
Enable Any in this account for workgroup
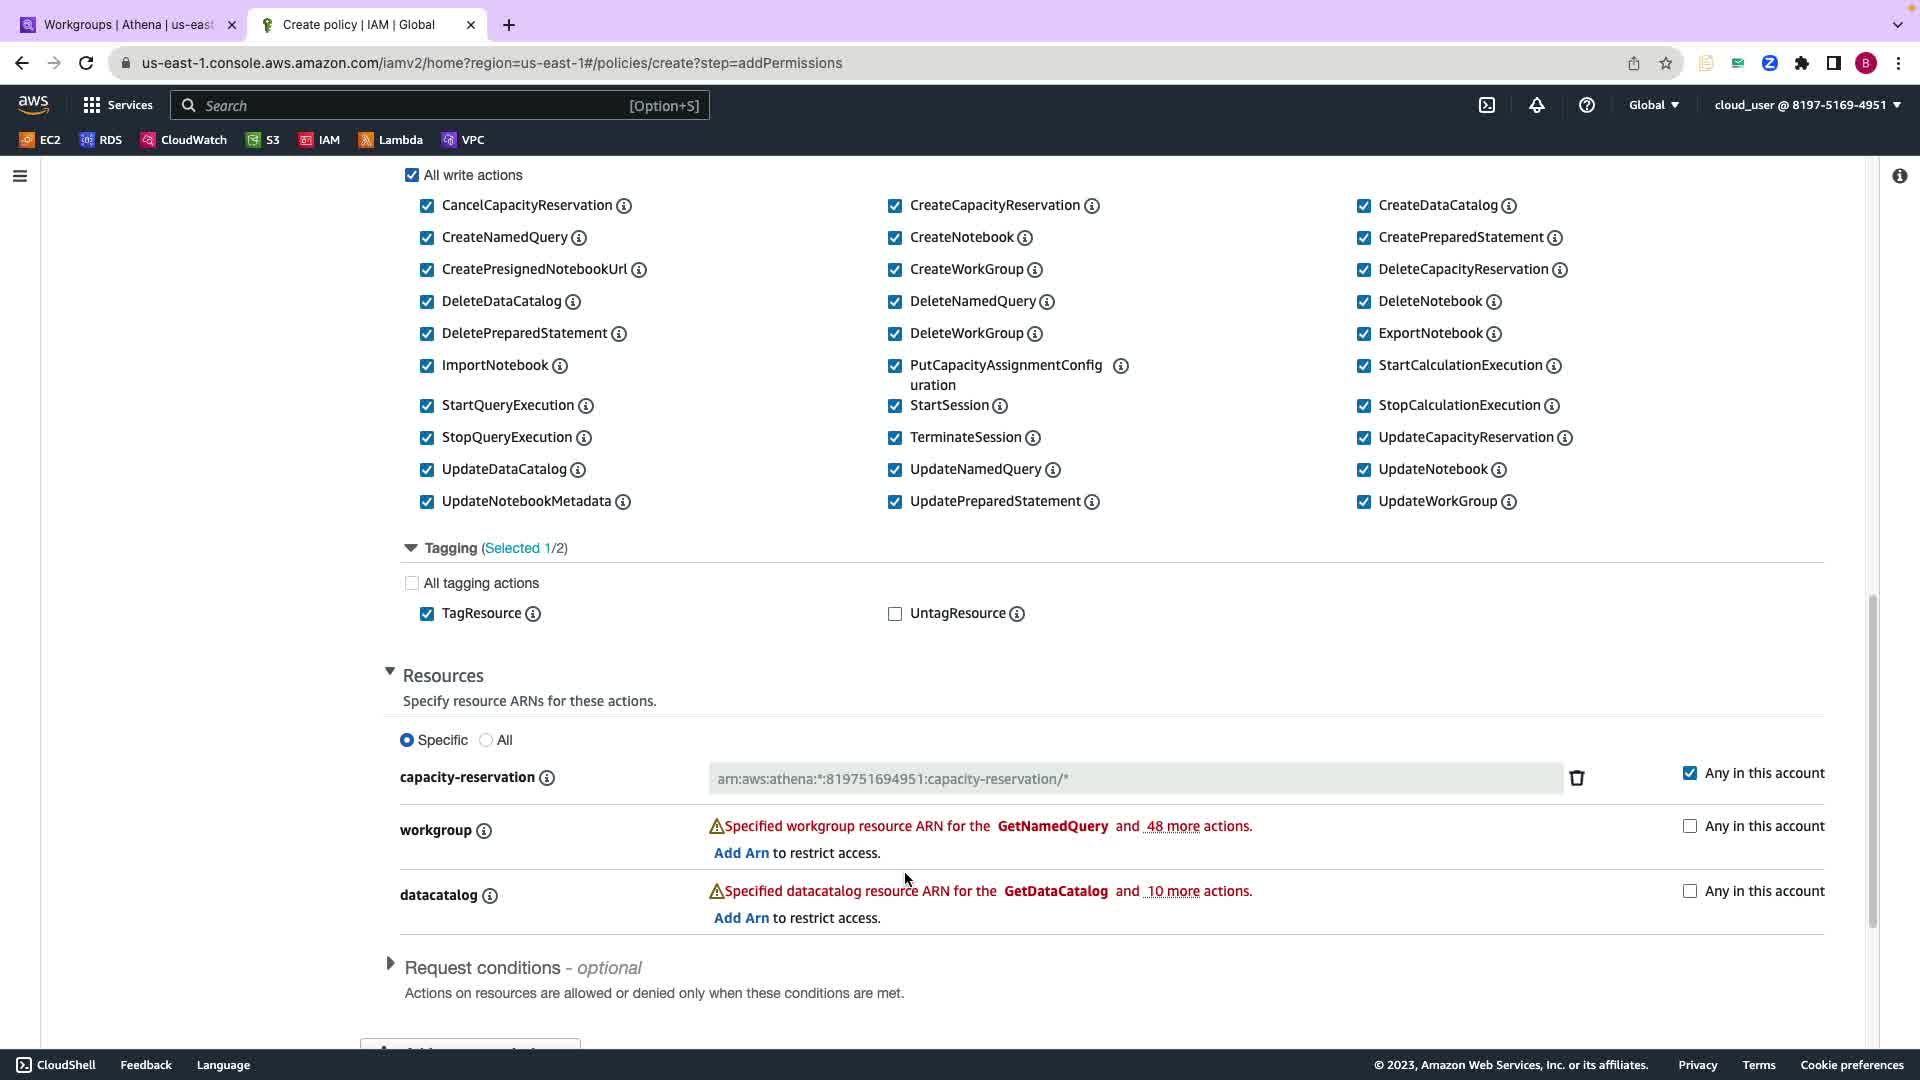[x=1690, y=826]
